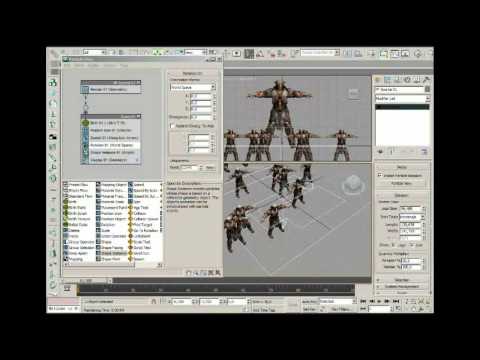480x360 pixels.
Task: Select the Shape Instance 01 operator
Action: tap(111, 152)
